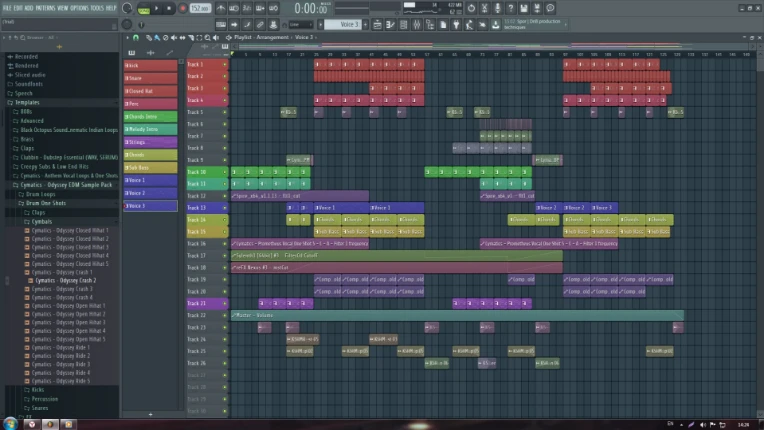Mute Track 16 with its green toggle
This screenshot has height=430, width=764.
(225, 243)
